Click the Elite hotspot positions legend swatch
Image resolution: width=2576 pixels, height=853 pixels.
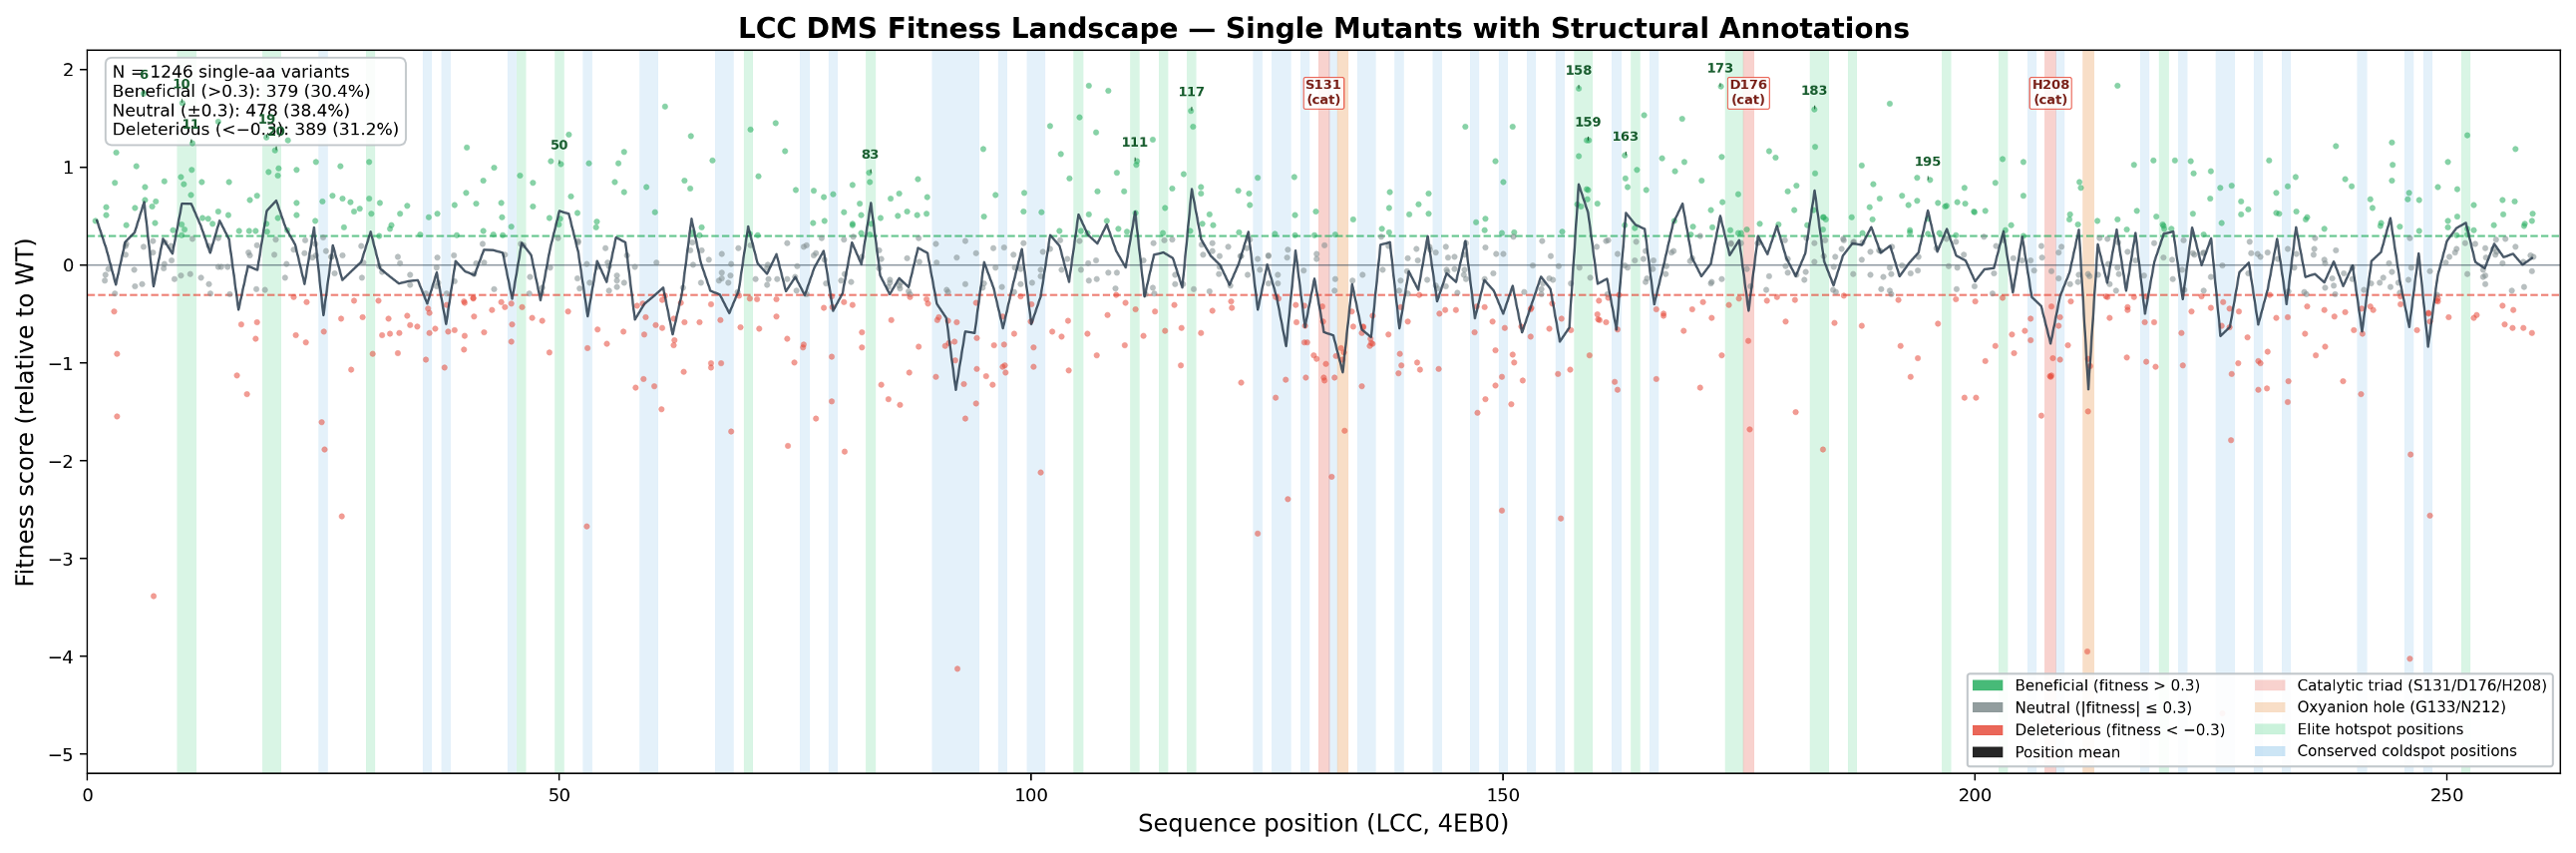tap(2270, 729)
